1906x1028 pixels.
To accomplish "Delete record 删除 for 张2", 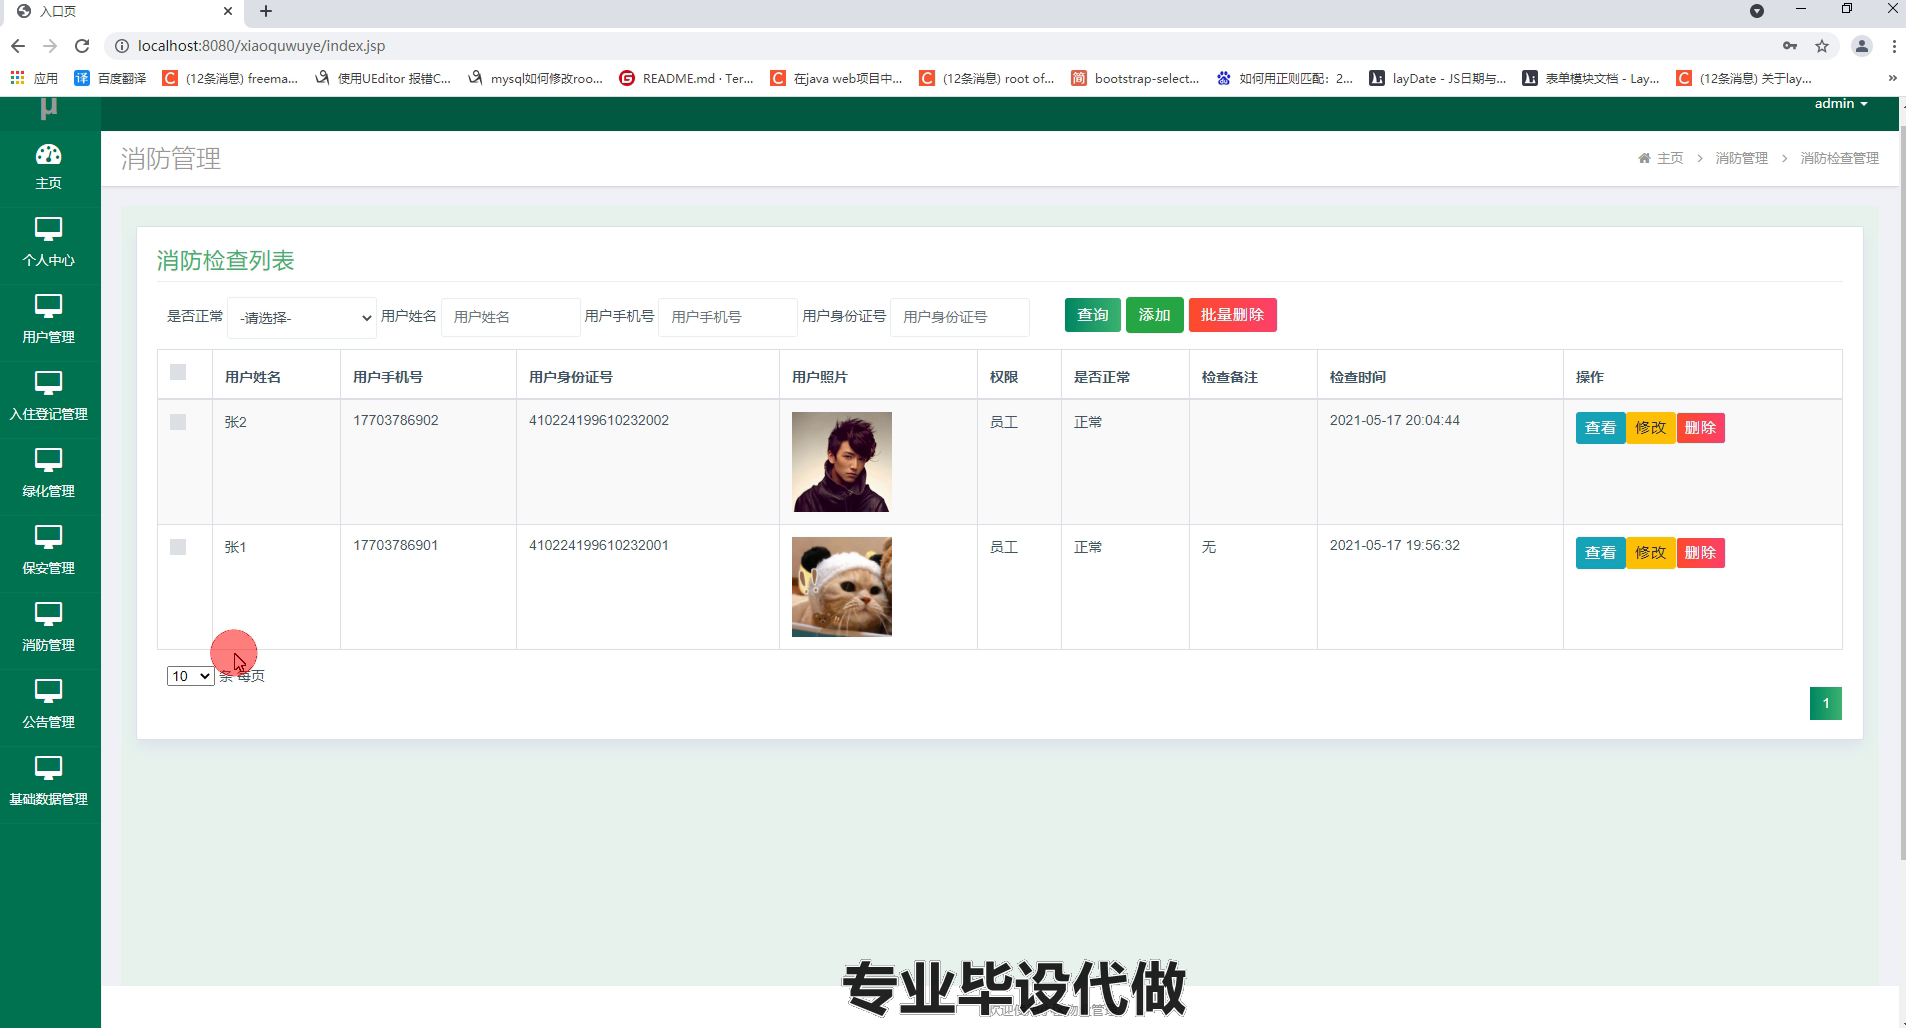I will (1700, 428).
